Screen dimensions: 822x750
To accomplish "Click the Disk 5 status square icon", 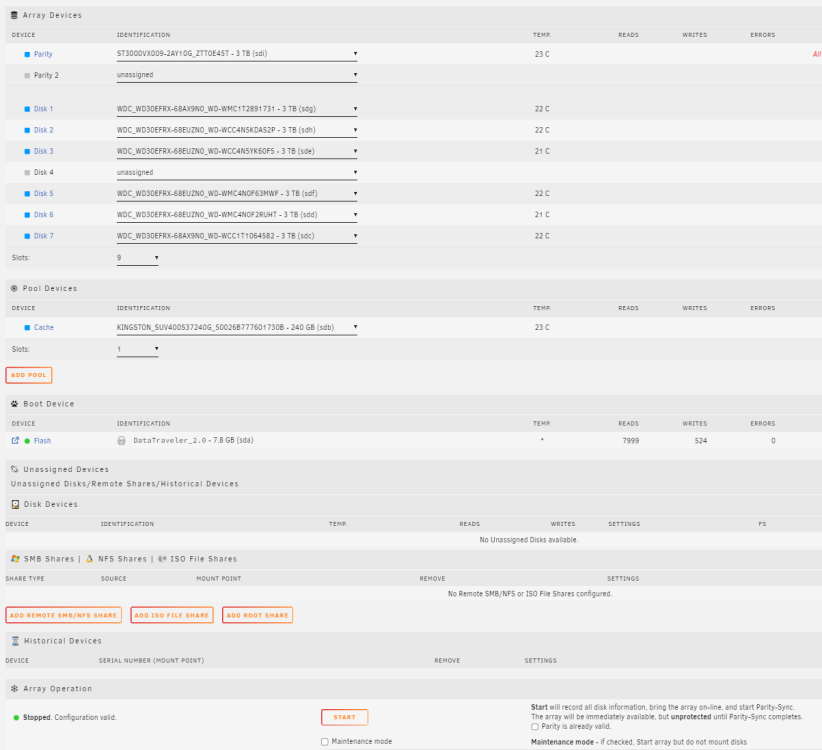I will point(27,194).
